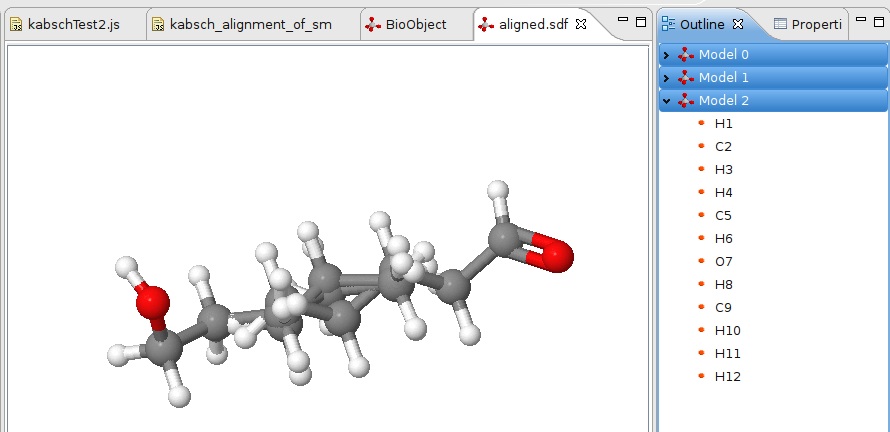890x432 pixels.
Task: Click the Properties view table icon
Action: [x=780, y=24]
